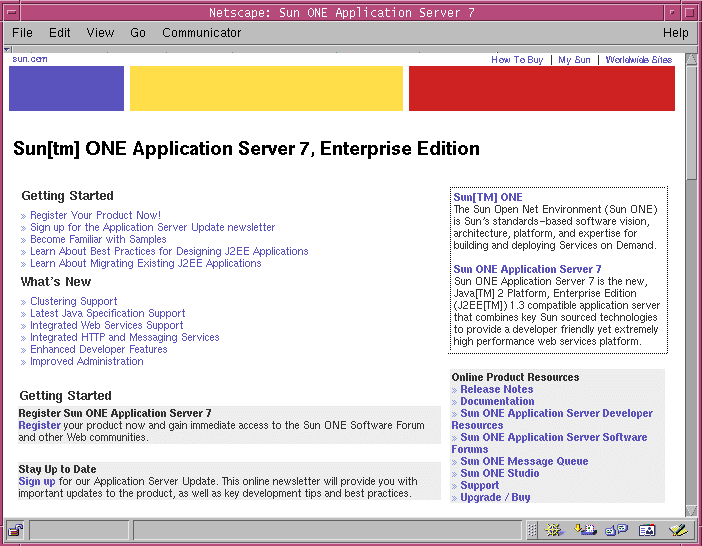Click the Enhanced Developer Features link
This screenshot has width=702, height=546.
tap(98, 350)
